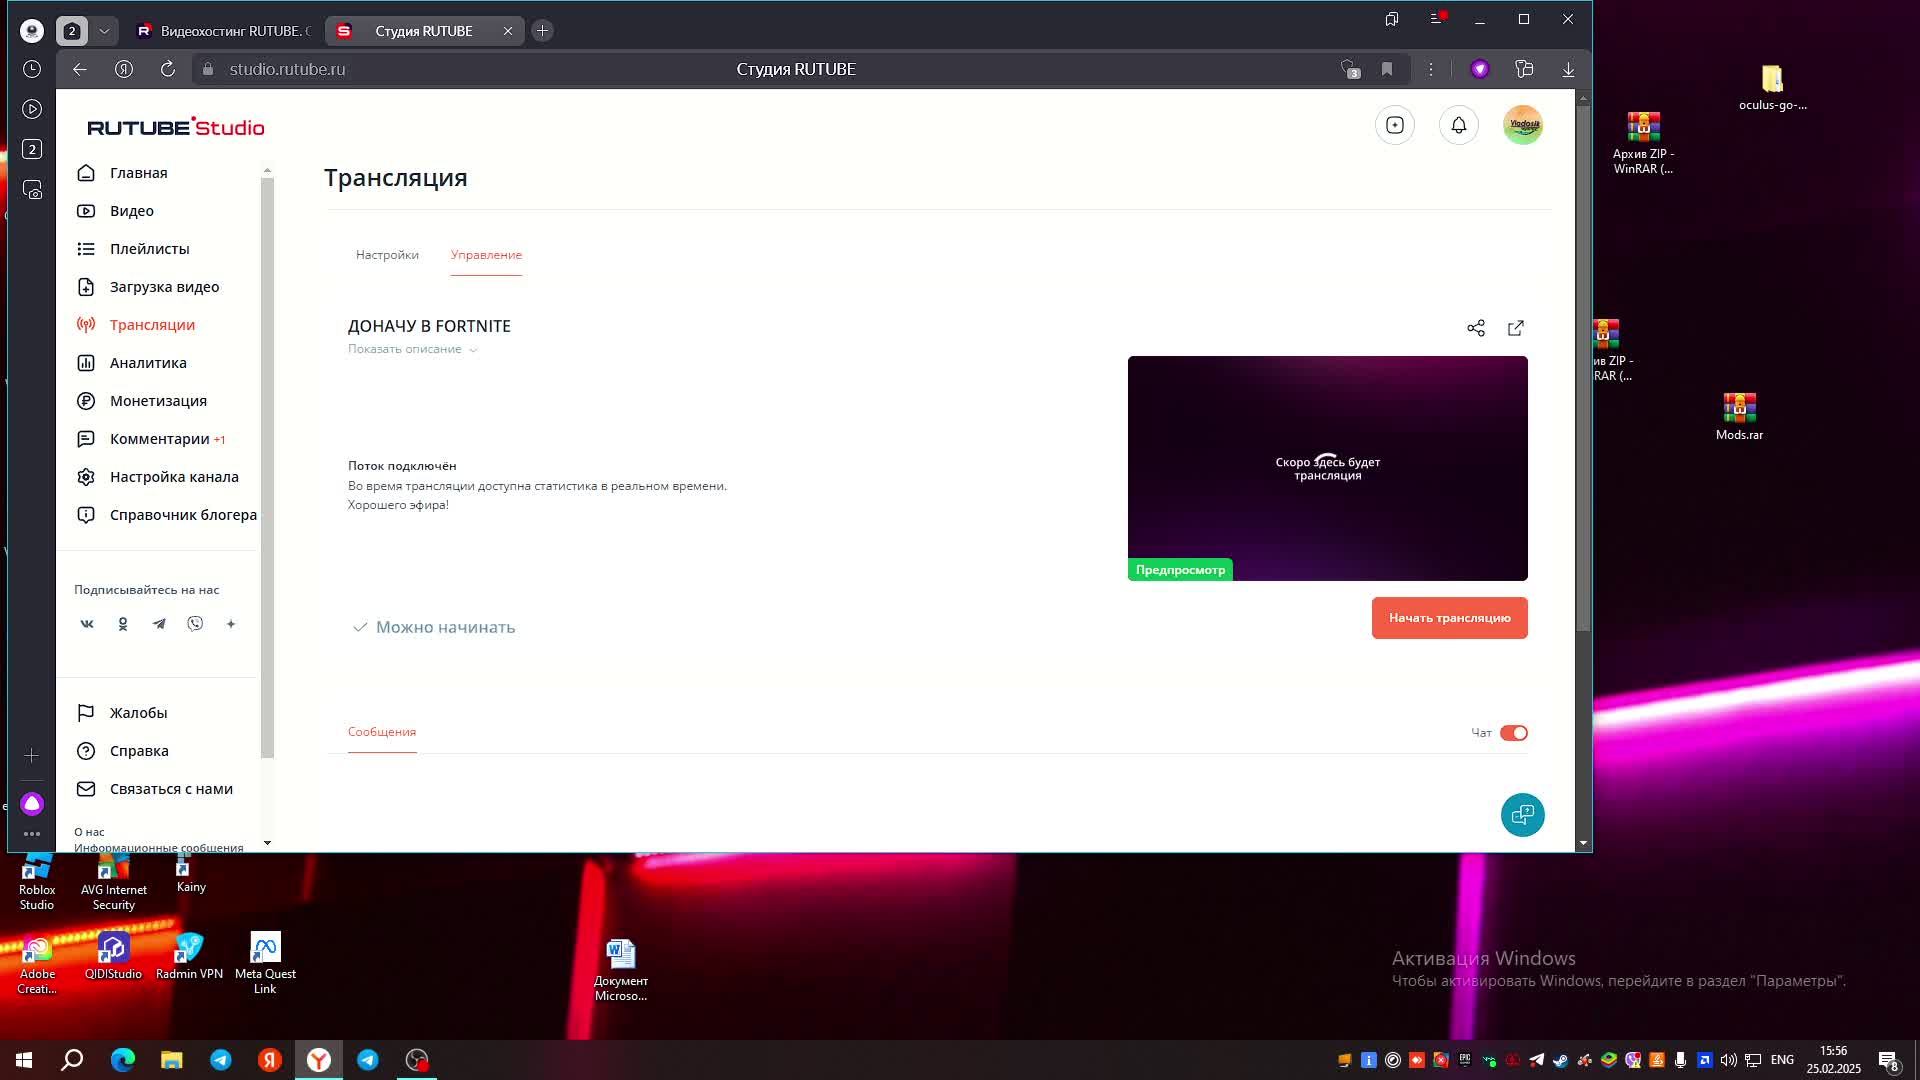Open the VK social link icon
Screen dimensions: 1920x1080
click(87, 624)
